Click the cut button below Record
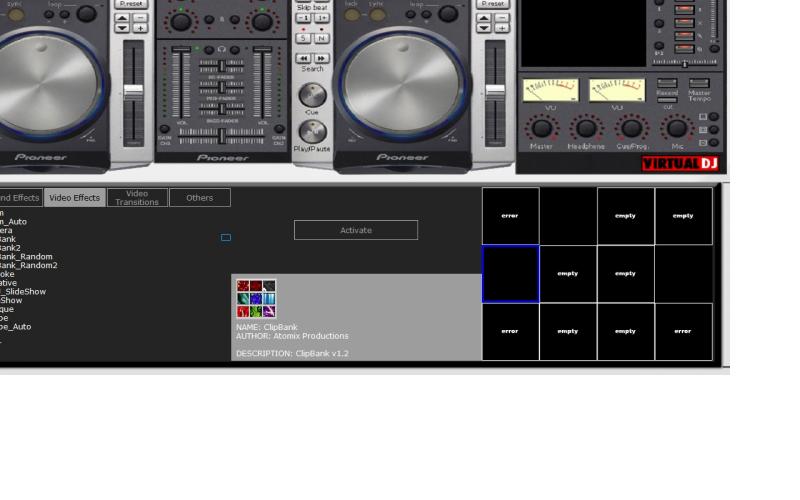Image resolution: width=800 pixels, height=500 pixels. tap(667, 101)
